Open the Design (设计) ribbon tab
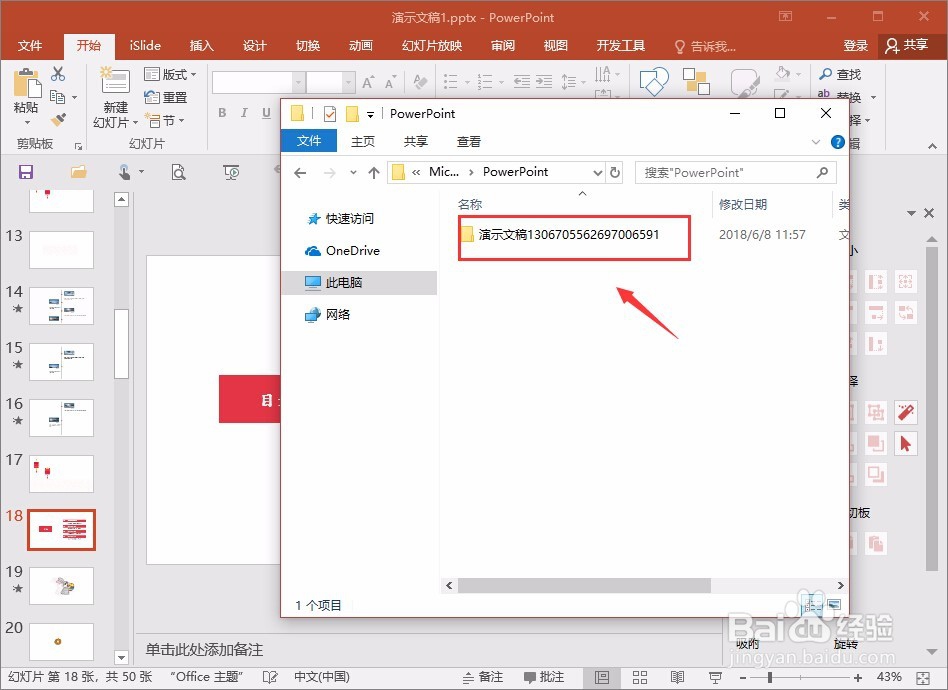The image size is (948, 690). 255,45
